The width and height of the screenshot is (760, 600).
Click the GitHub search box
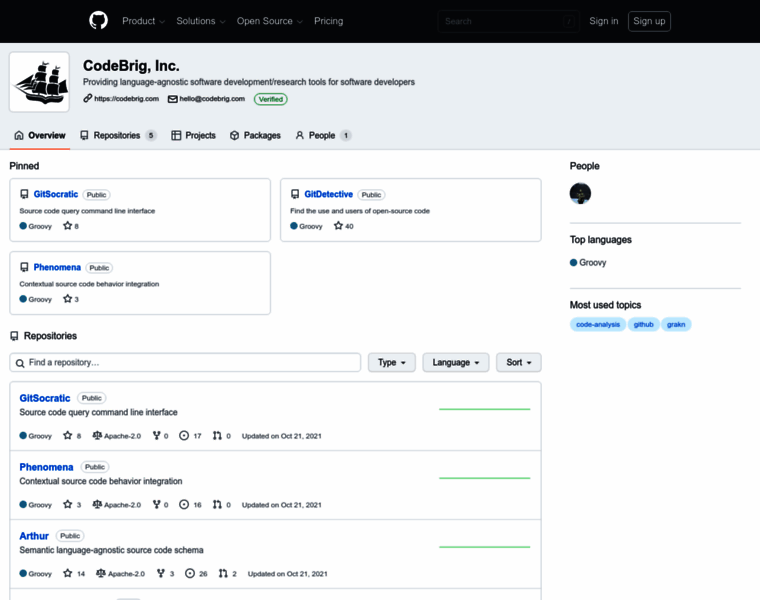508,21
